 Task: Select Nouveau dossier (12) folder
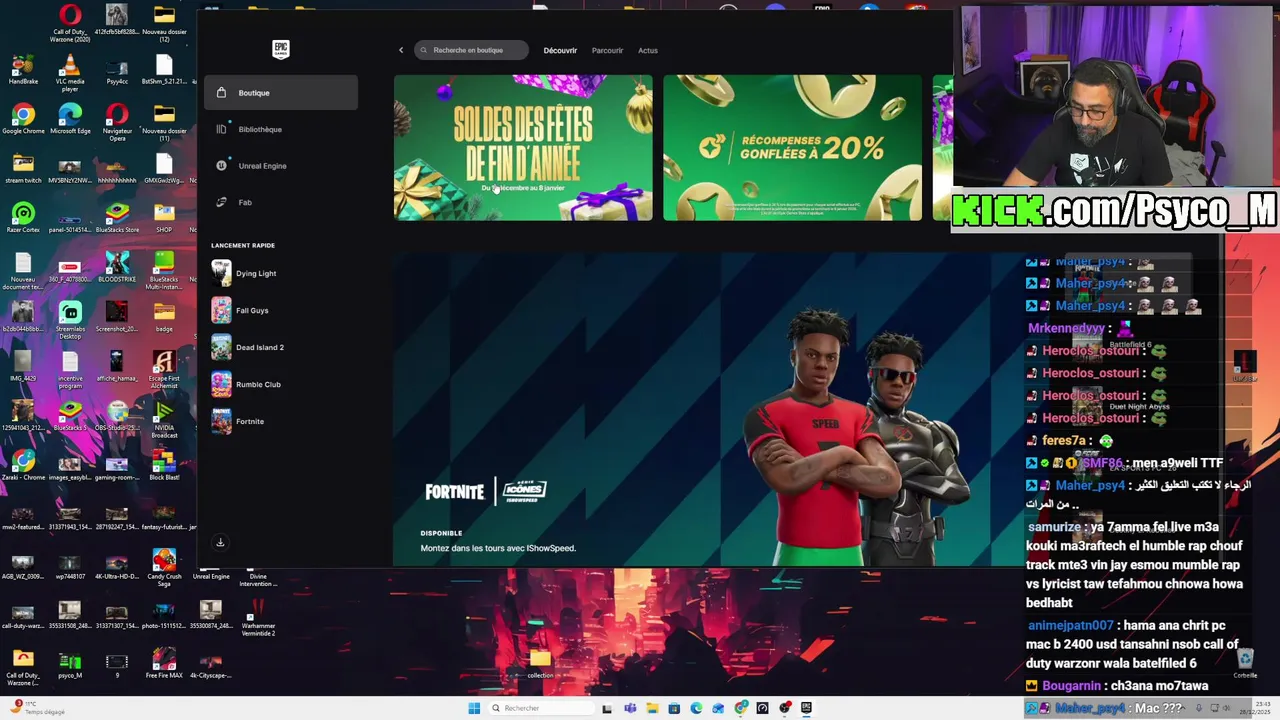point(164,24)
